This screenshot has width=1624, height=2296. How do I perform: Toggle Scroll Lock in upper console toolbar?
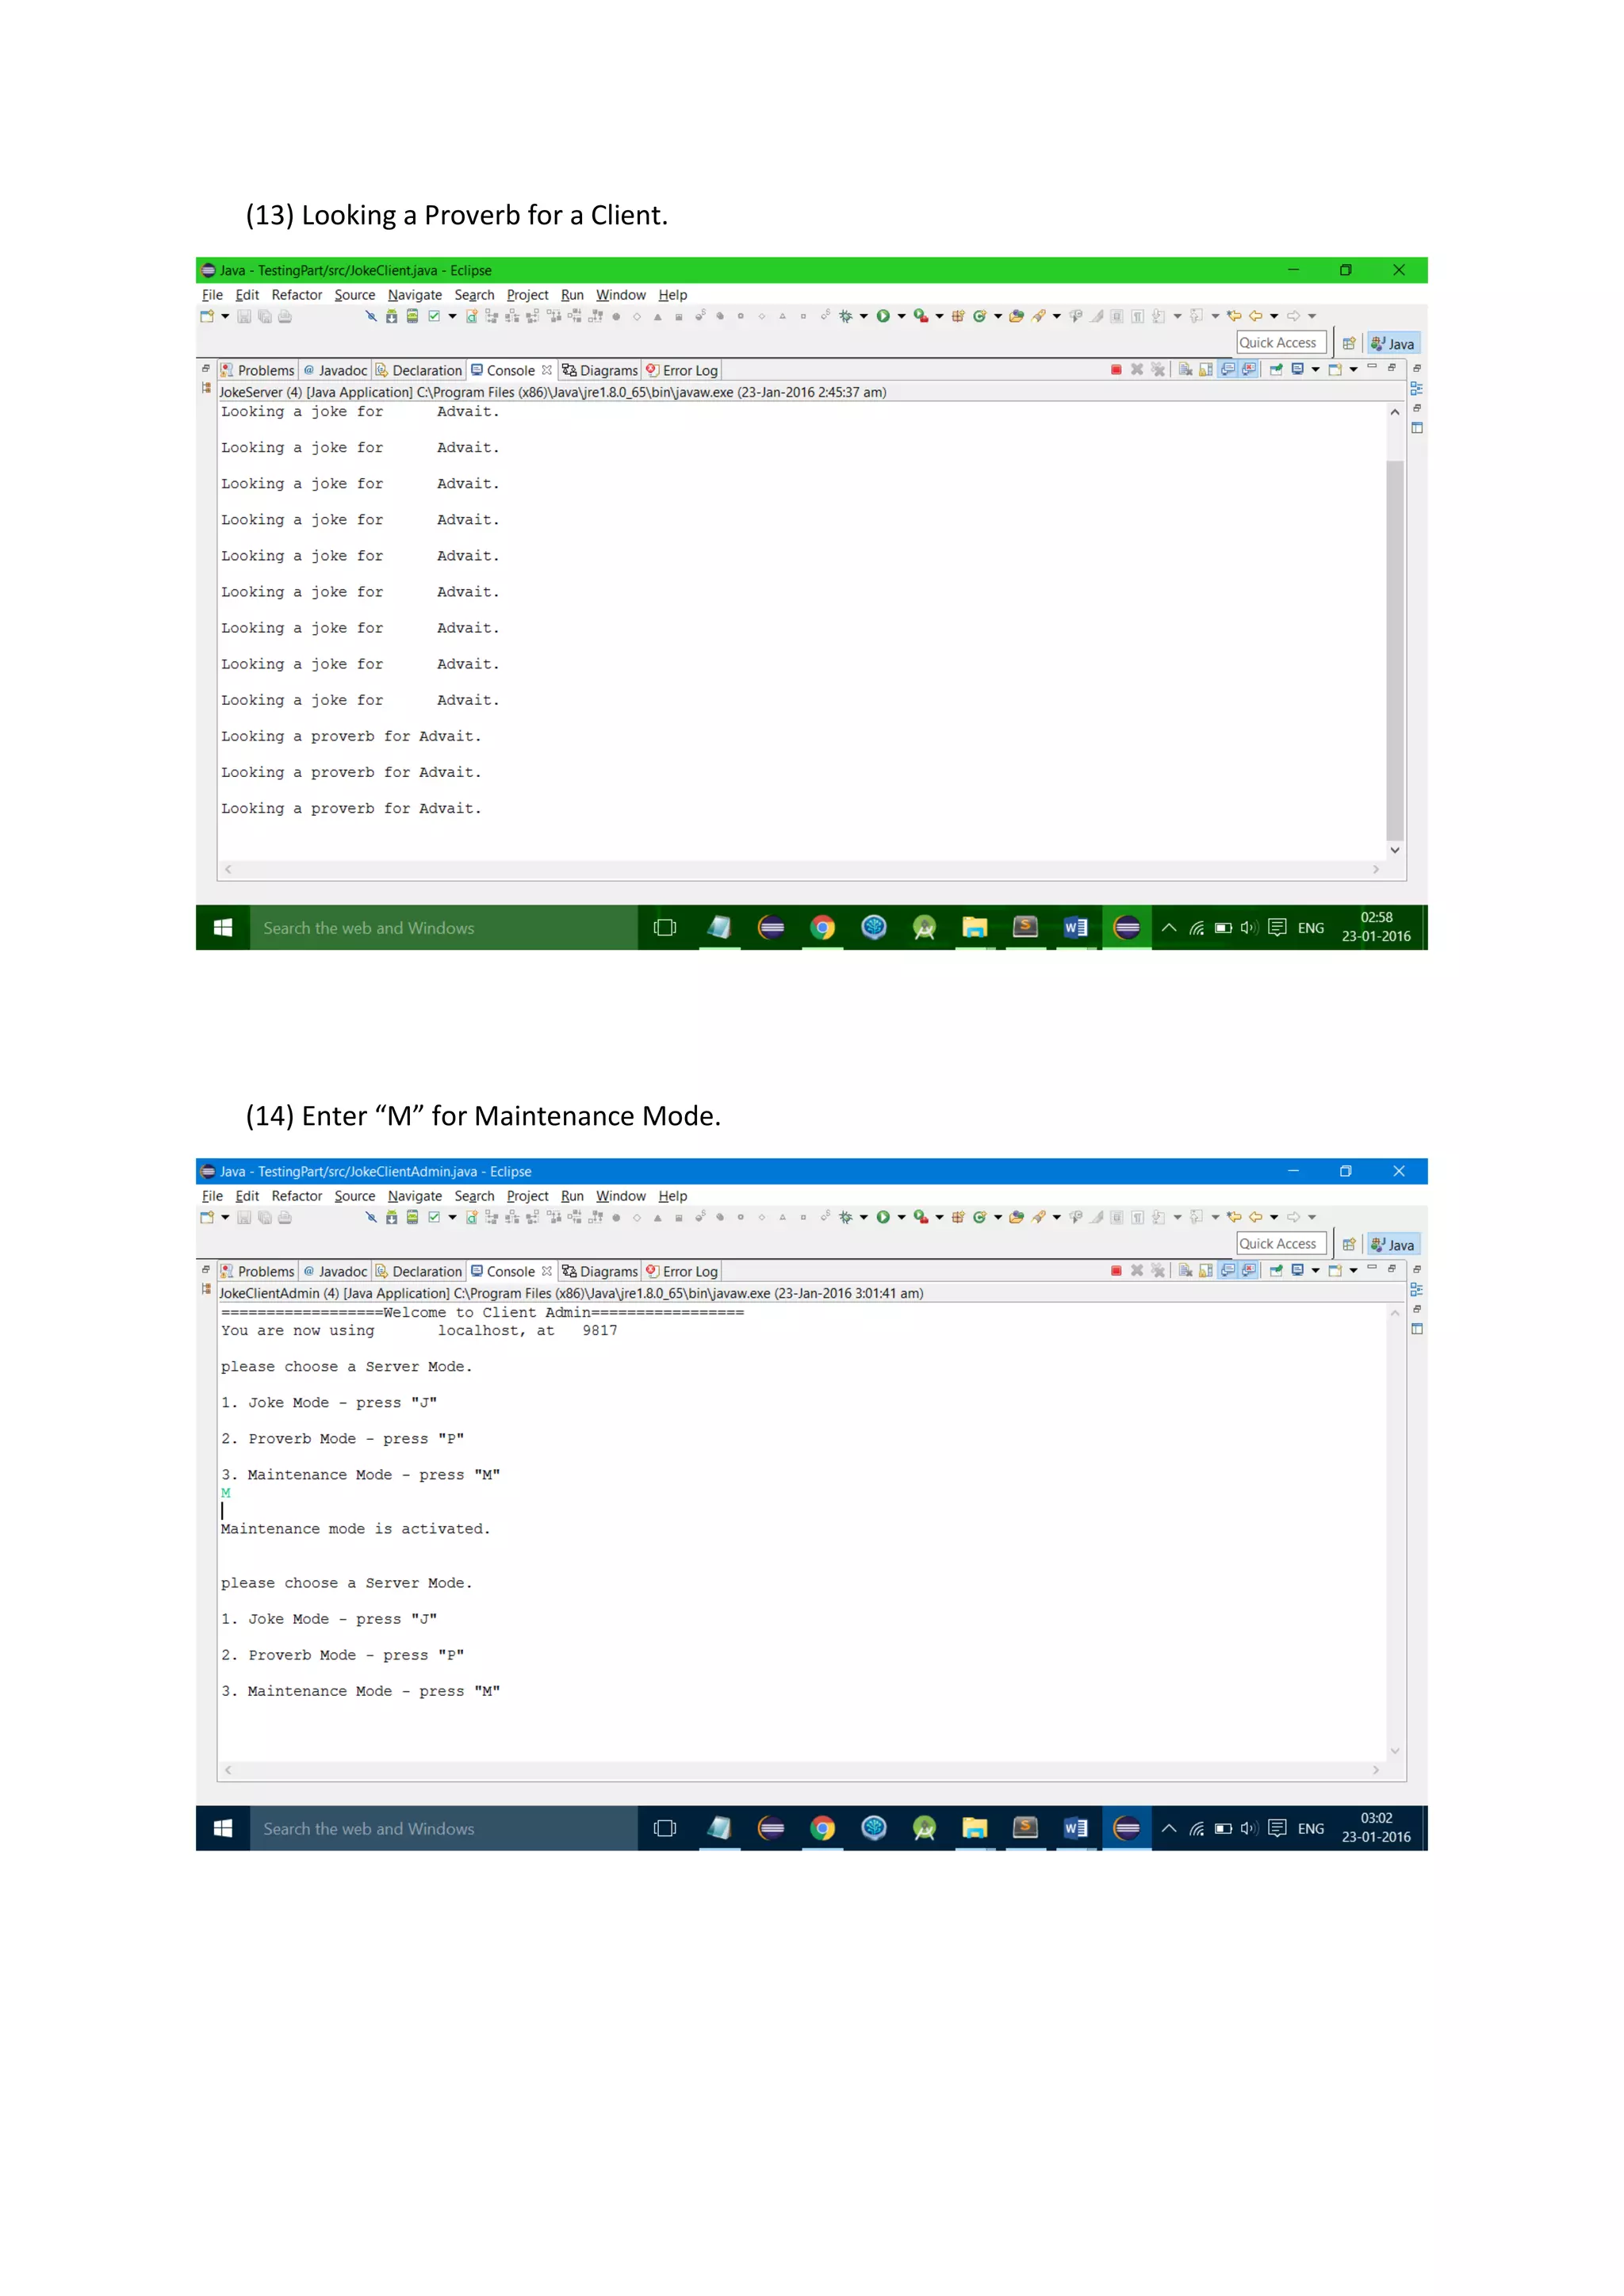tap(1207, 370)
